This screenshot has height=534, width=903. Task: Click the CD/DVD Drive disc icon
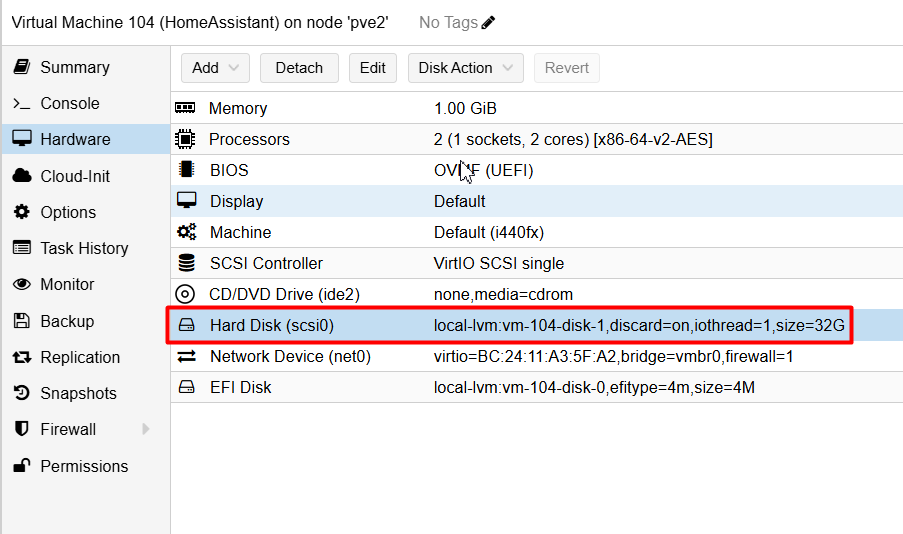coord(185,294)
